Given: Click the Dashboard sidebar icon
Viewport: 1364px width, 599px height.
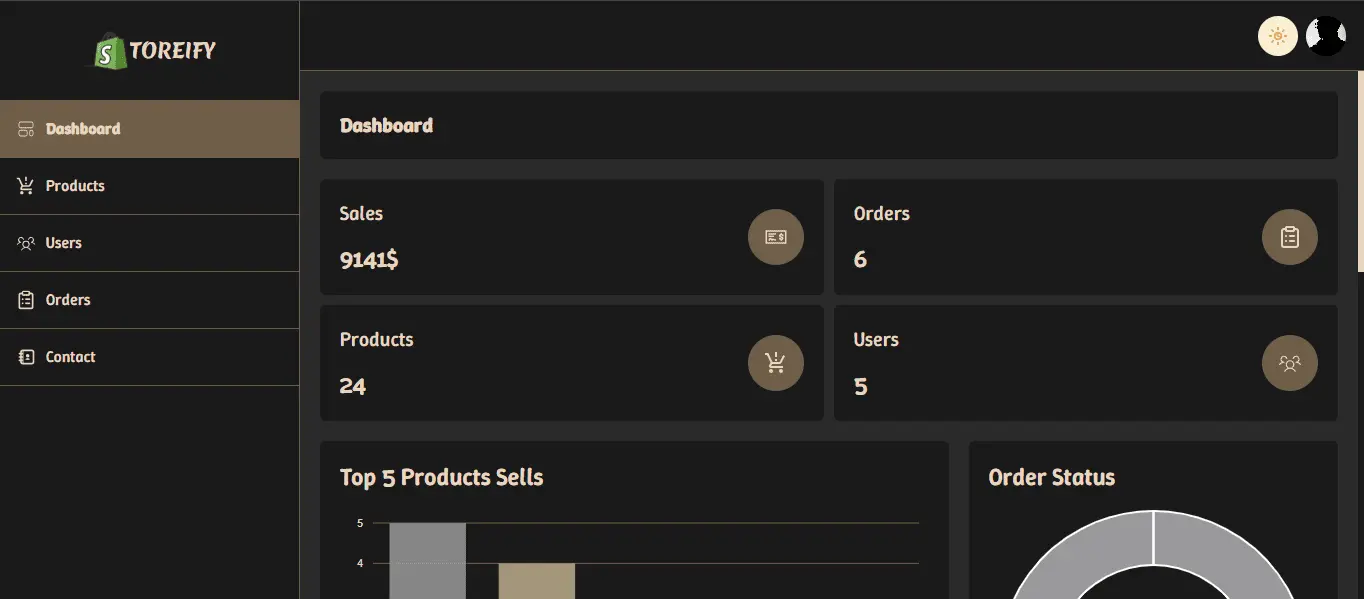Looking at the screenshot, I should pos(26,129).
